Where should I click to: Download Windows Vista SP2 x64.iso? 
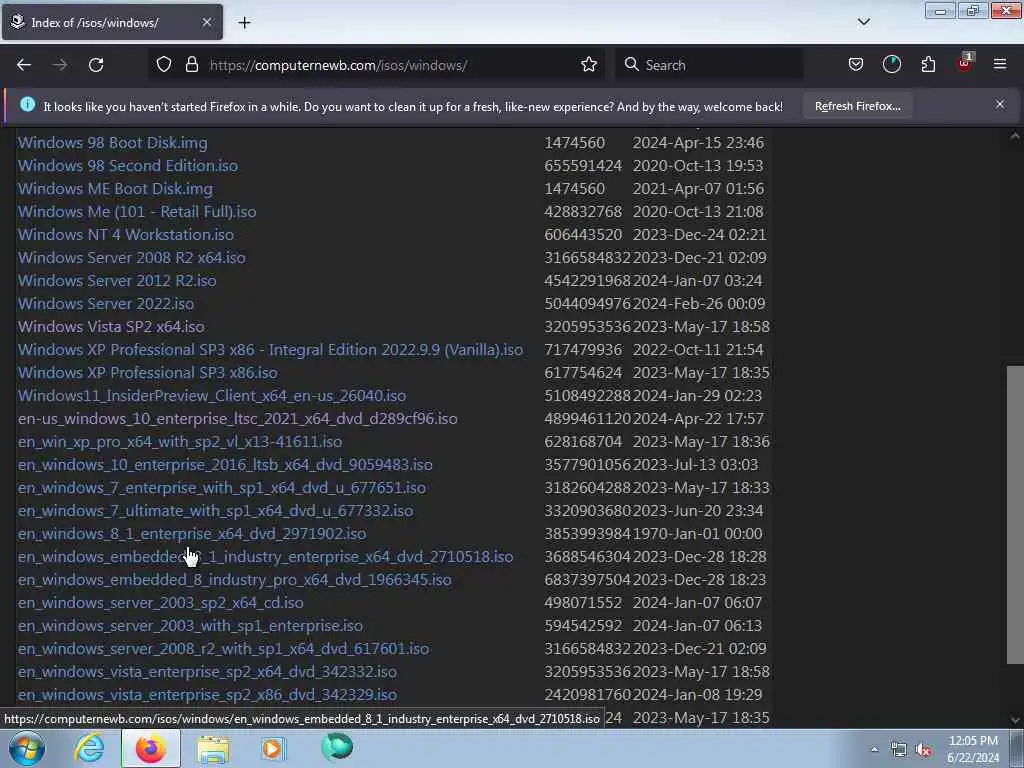tap(111, 327)
